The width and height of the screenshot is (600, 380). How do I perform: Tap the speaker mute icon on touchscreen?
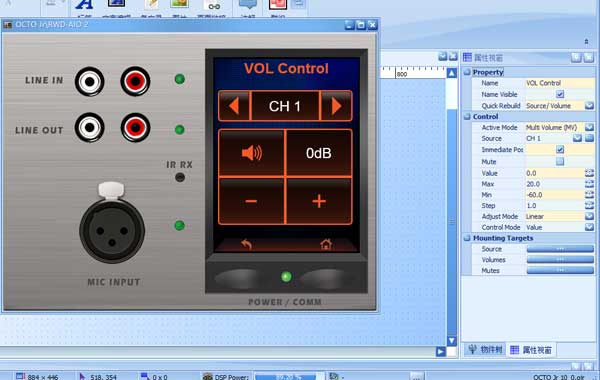point(251,153)
